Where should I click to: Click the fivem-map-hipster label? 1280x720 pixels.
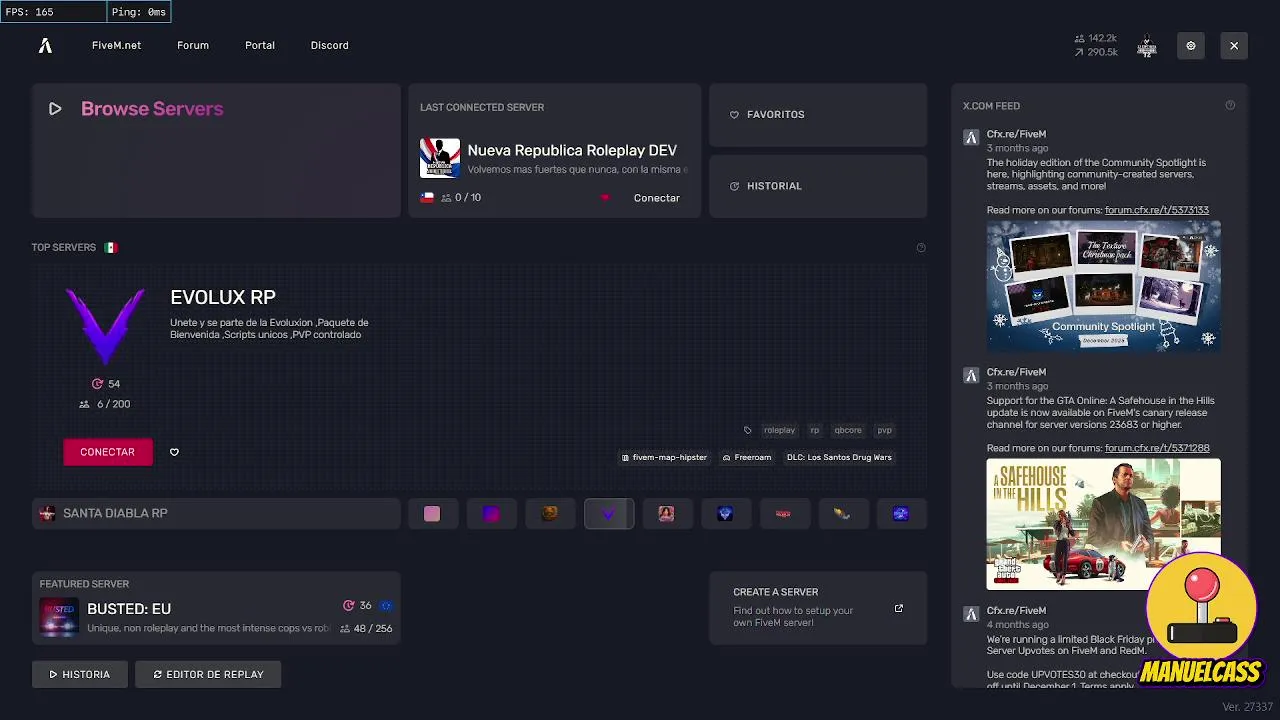[665, 458]
